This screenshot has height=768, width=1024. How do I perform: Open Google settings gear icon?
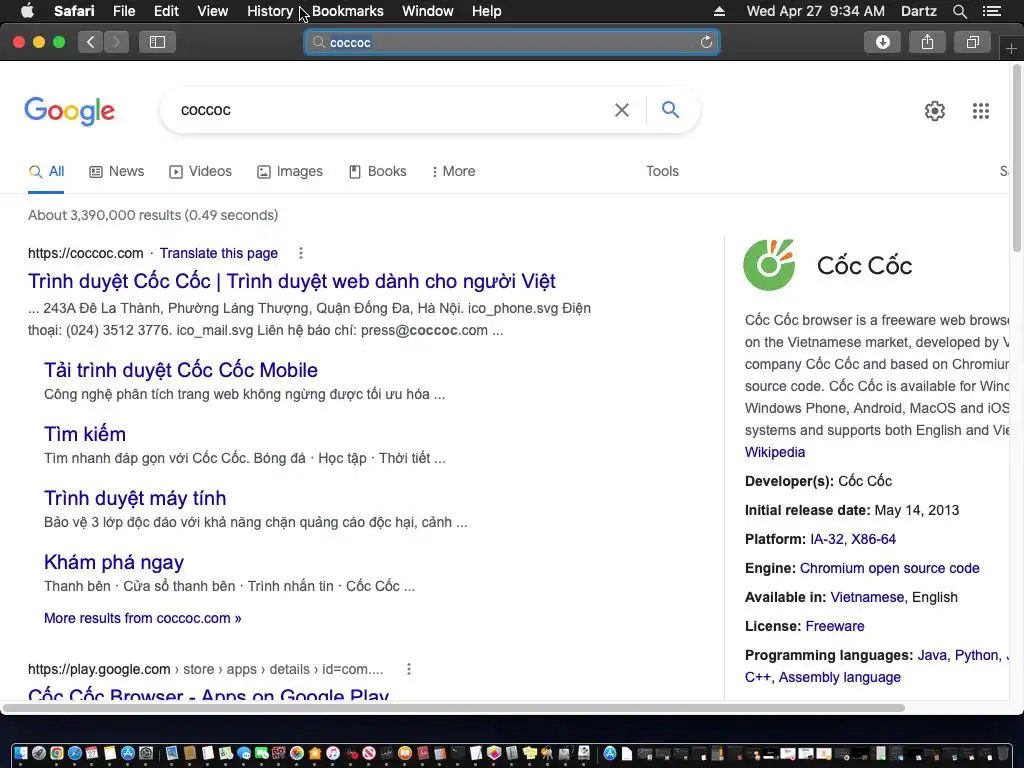click(935, 111)
